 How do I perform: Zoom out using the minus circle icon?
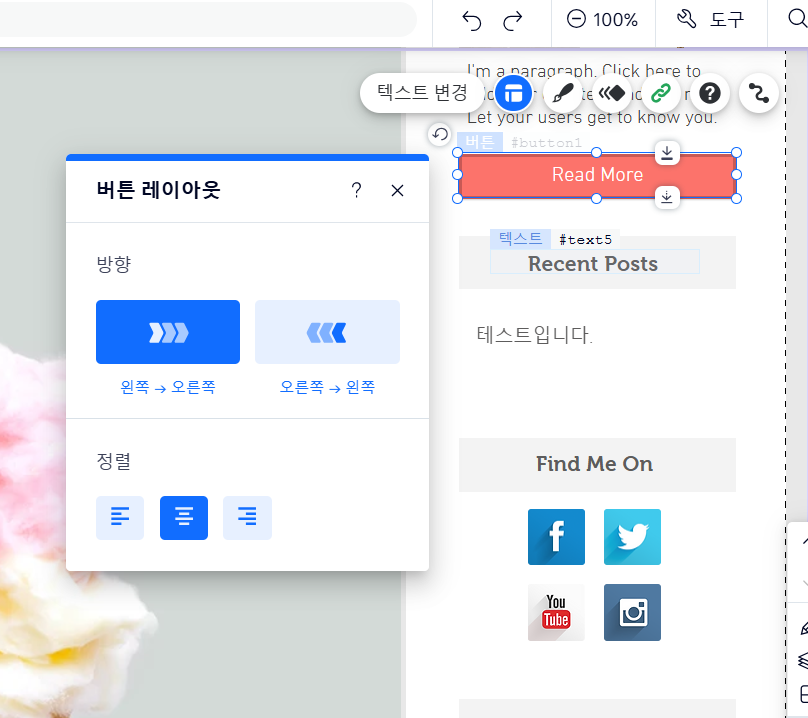click(x=576, y=20)
